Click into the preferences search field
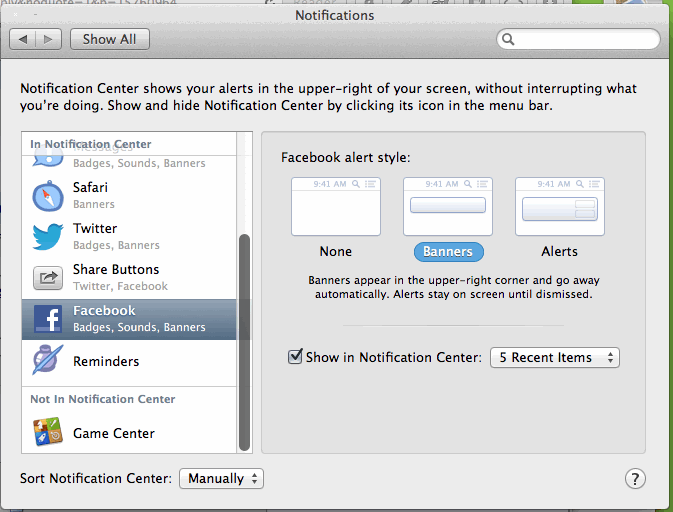The image size is (673, 512). pos(578,39)
